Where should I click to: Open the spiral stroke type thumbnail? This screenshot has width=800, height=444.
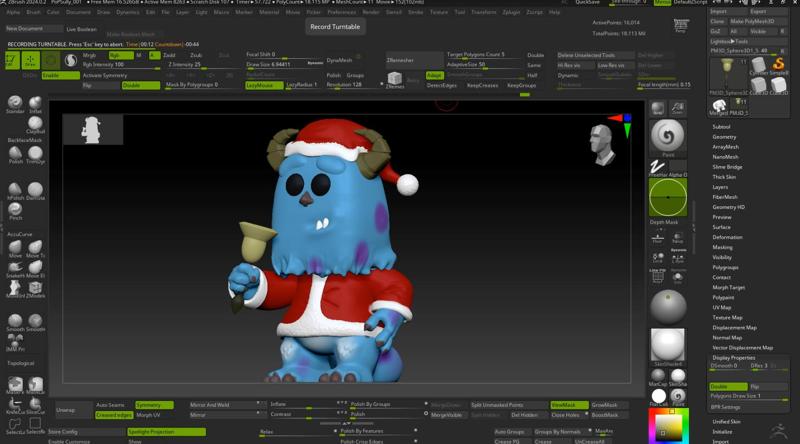667,136
